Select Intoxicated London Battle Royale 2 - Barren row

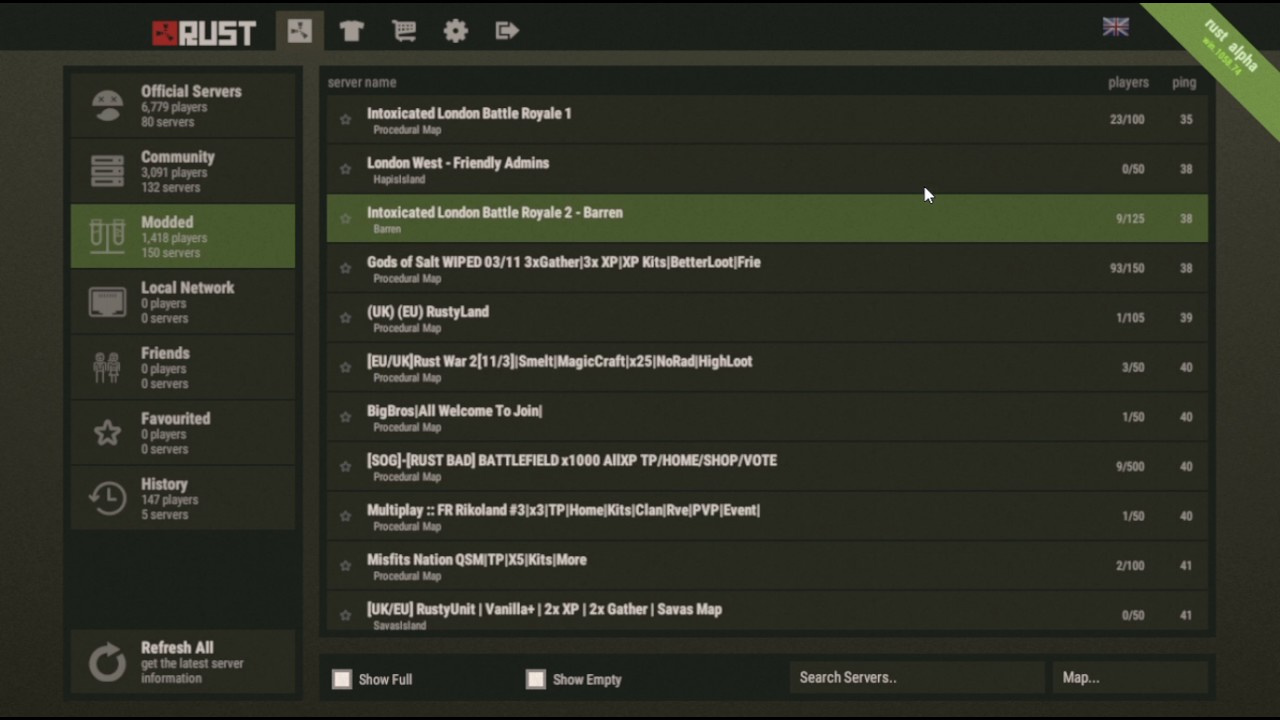[x=767, y=218]
